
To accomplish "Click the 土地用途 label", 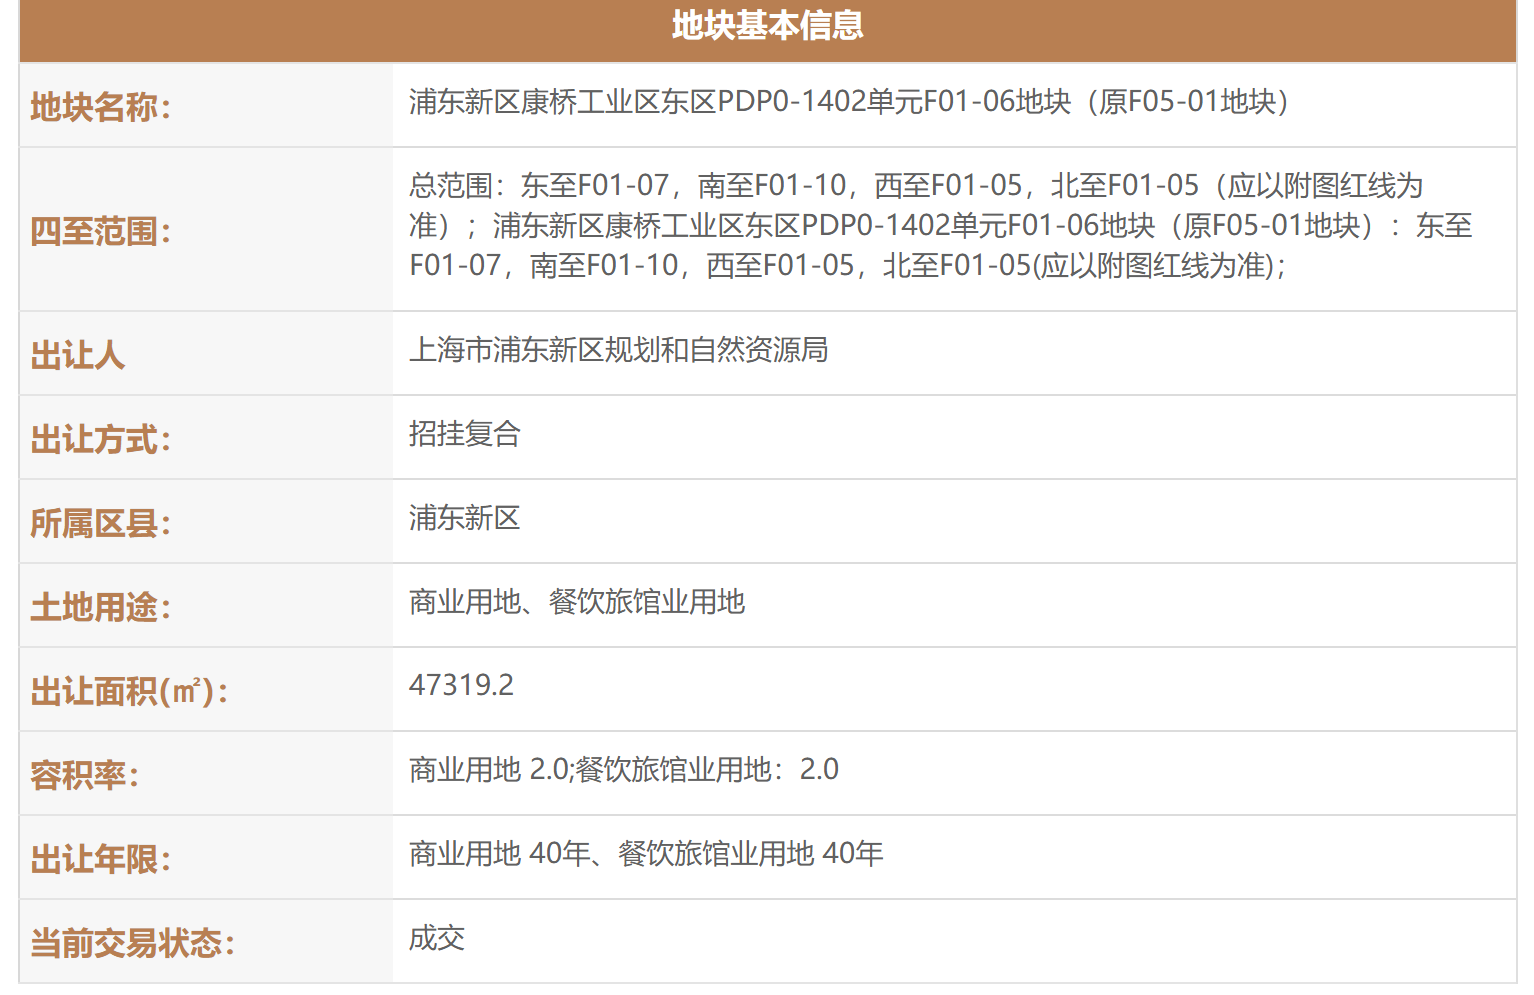I will [x=100, y=607].
